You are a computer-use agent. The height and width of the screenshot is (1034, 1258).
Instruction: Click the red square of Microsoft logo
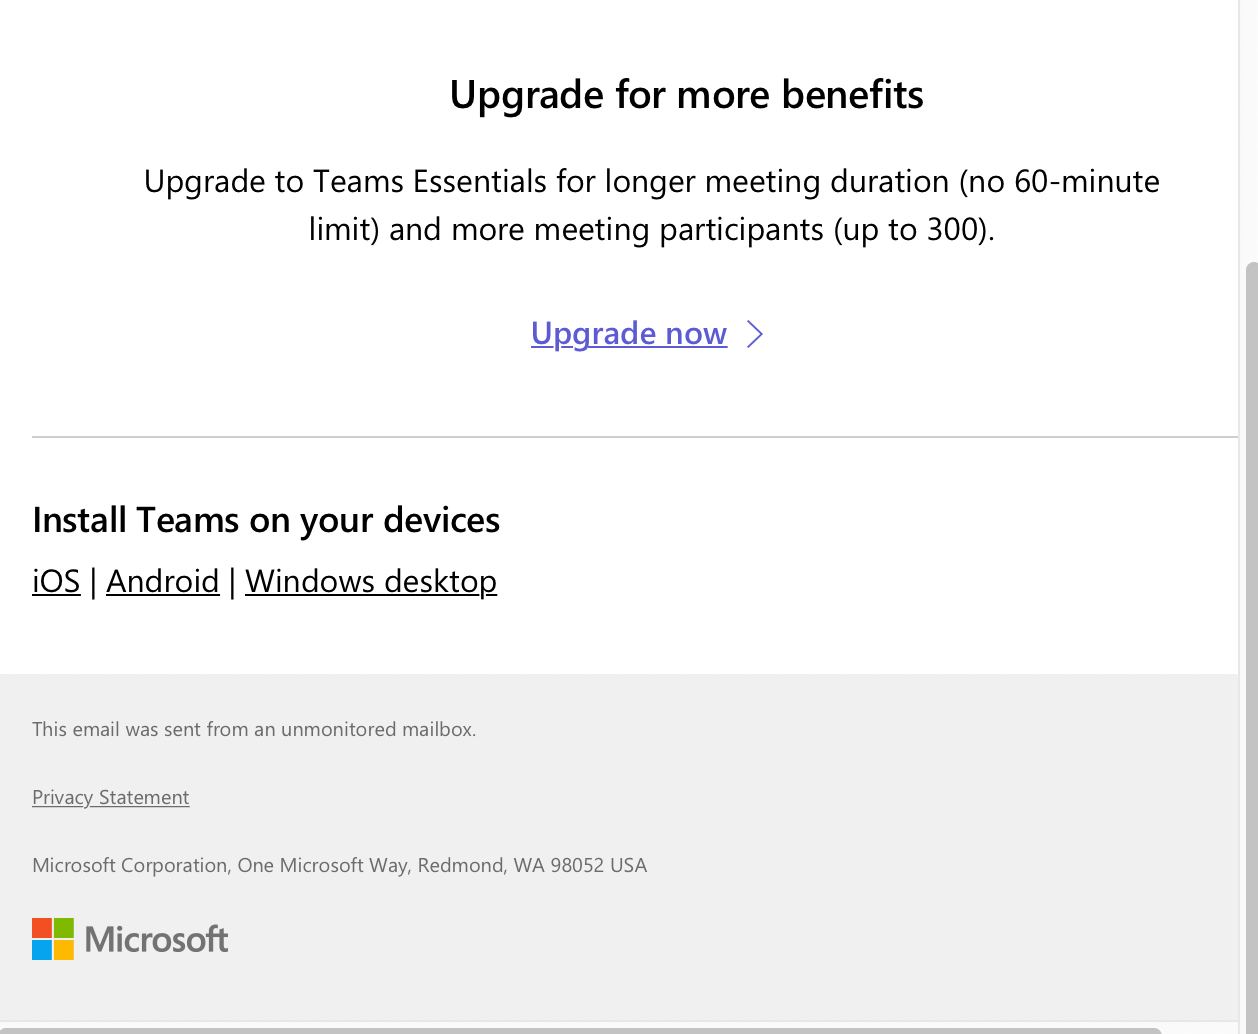pos(42,928)
